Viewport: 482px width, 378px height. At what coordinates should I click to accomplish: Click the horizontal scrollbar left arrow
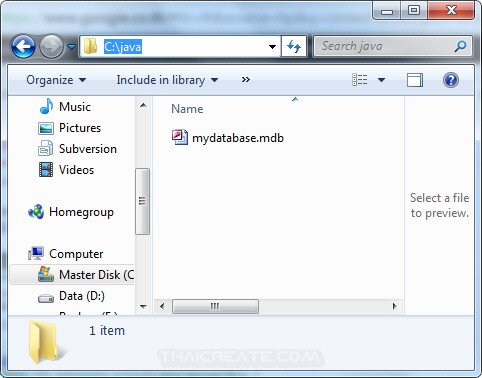coord(162,306)
